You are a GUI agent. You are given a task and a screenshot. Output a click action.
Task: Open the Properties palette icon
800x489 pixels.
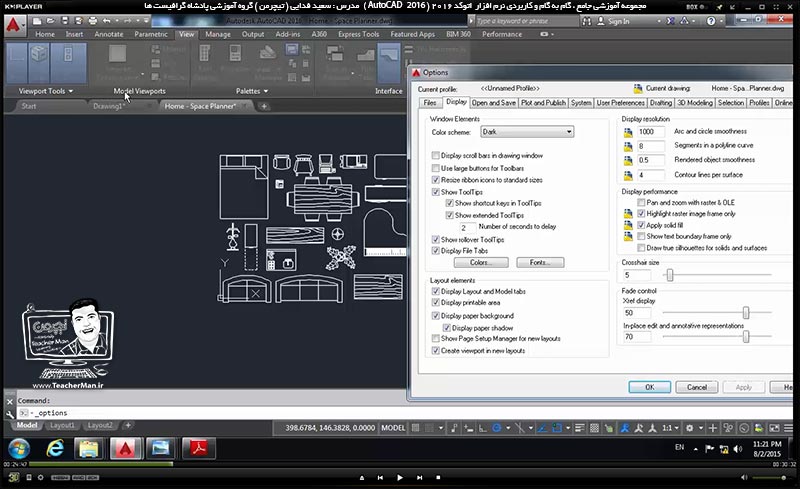235,54
